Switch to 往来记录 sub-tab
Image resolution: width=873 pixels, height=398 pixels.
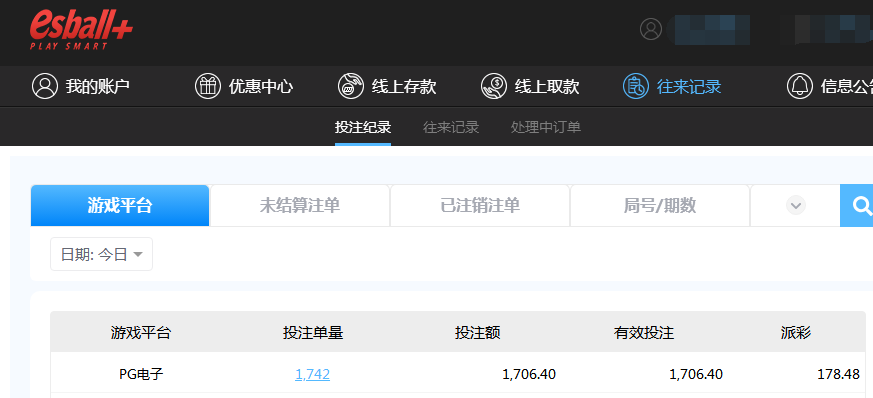(x=451, y=127)
